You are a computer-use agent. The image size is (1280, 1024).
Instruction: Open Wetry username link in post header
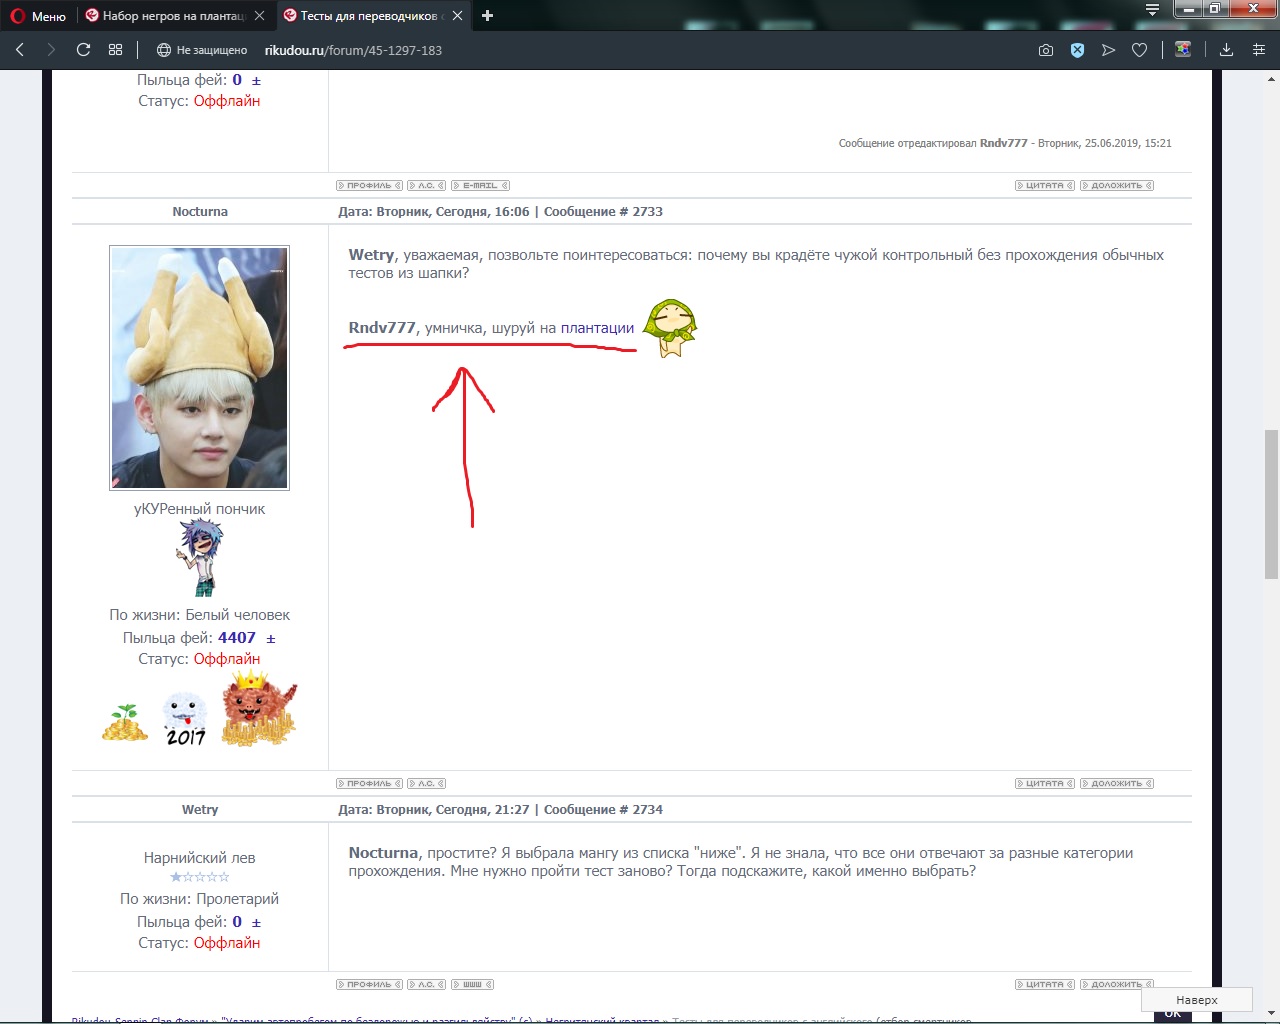point(200,810)
